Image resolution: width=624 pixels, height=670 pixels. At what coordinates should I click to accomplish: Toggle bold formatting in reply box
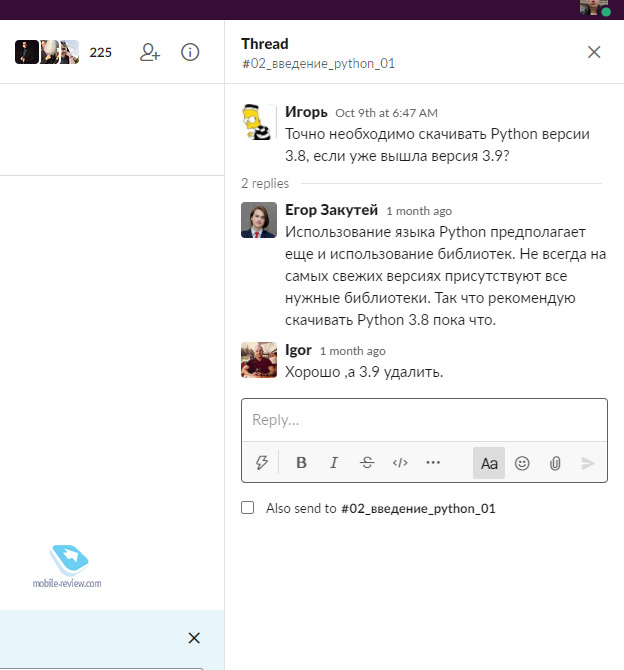coord(301,463)
